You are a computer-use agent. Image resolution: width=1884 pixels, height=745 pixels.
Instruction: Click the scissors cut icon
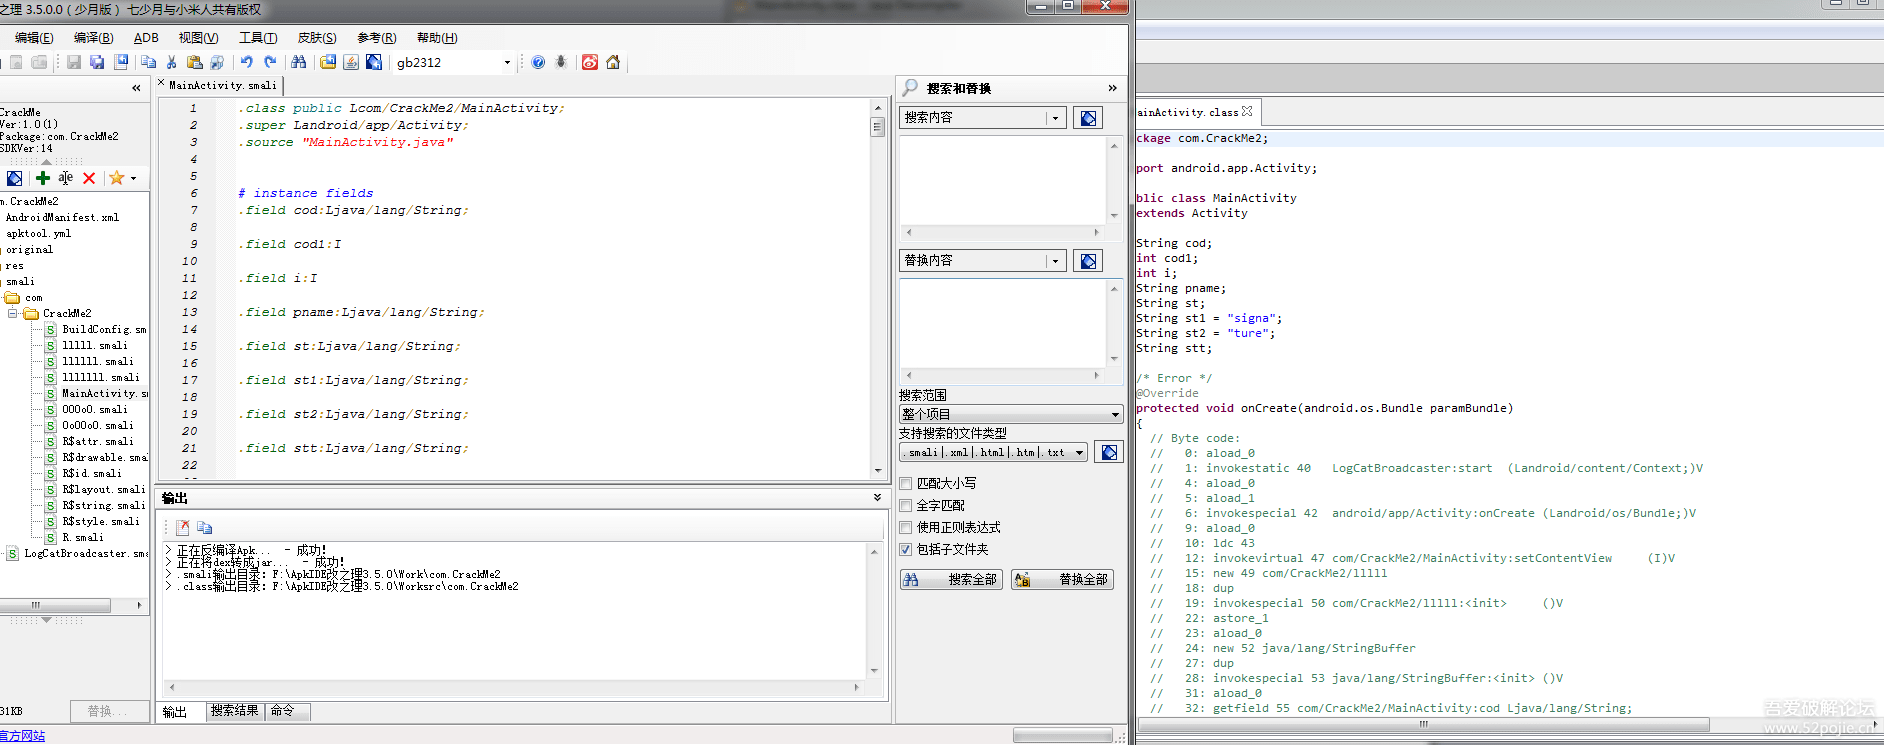tap(171, 62)
